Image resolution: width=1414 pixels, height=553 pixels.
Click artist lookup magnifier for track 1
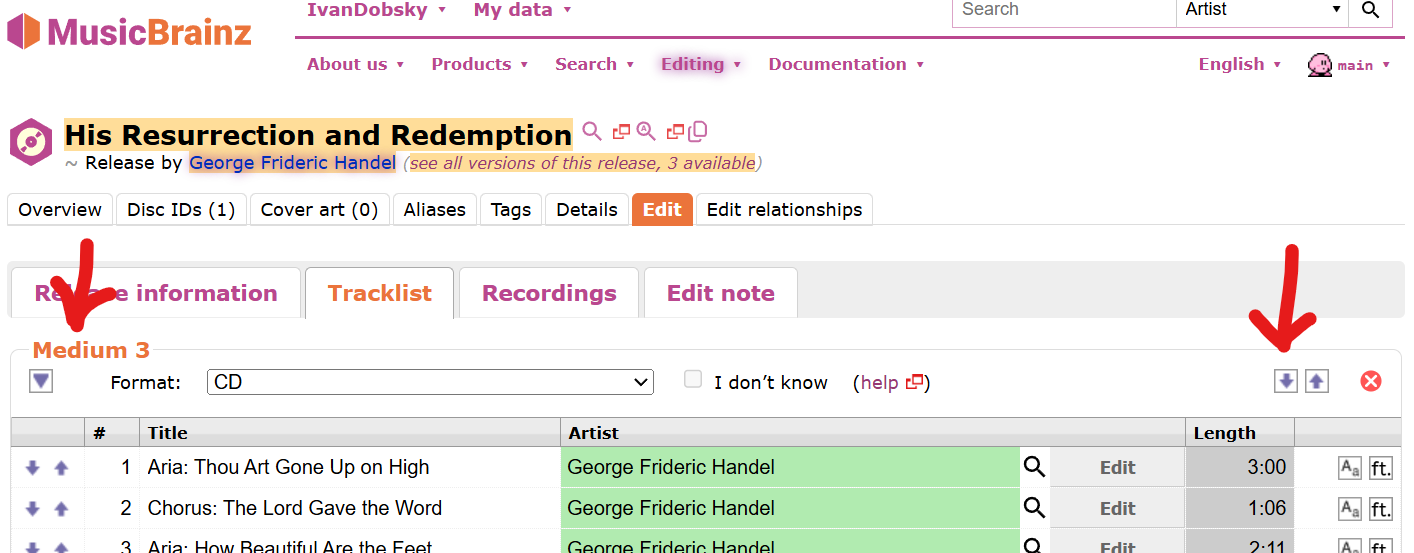click(1034, 467)
